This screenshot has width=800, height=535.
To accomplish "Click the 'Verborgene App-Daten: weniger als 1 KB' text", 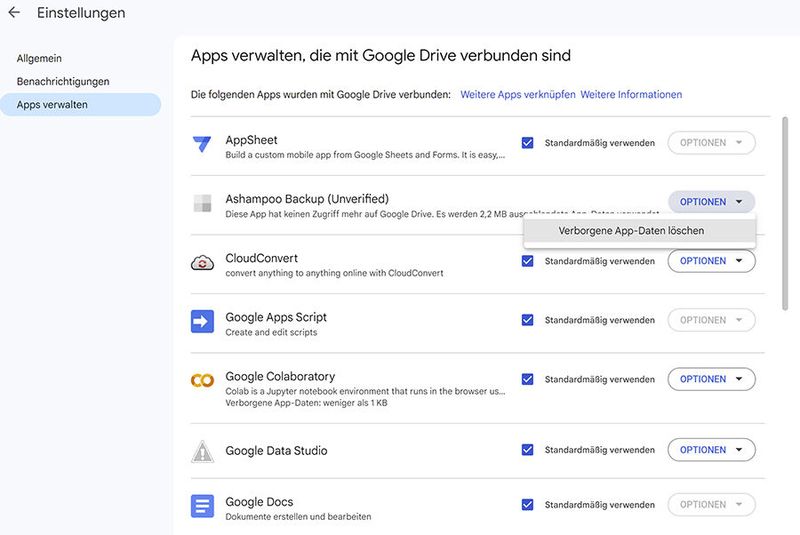I will pos(306,403).
